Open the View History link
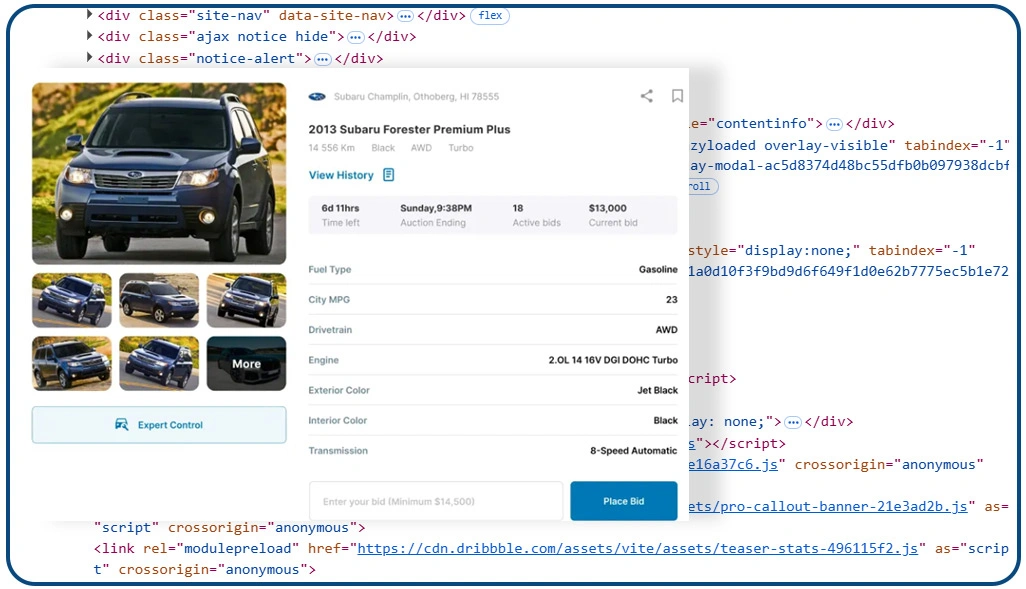The image size is (1026, 589). coord(341,175)
